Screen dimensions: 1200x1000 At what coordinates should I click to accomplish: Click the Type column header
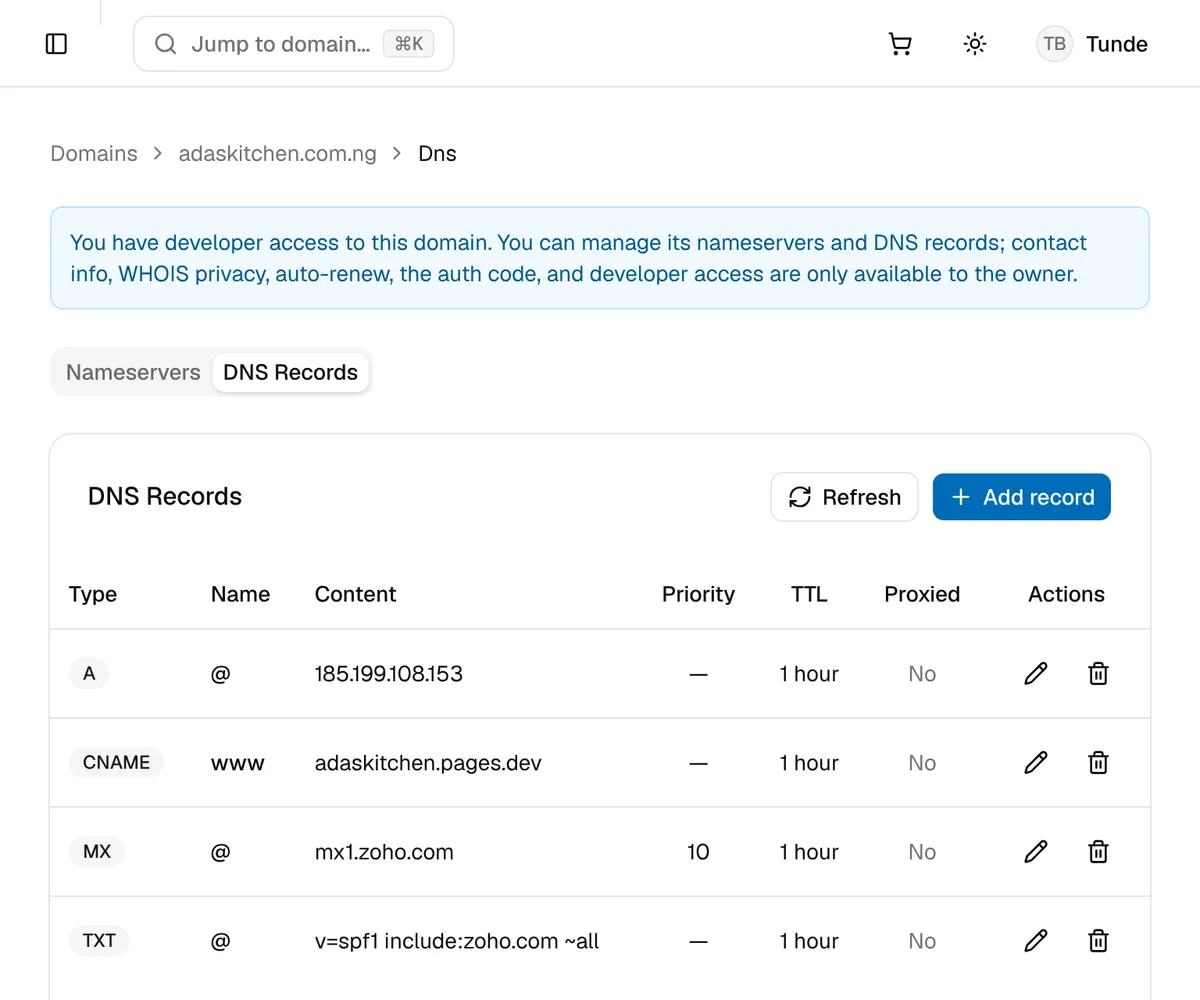(93, 594)
